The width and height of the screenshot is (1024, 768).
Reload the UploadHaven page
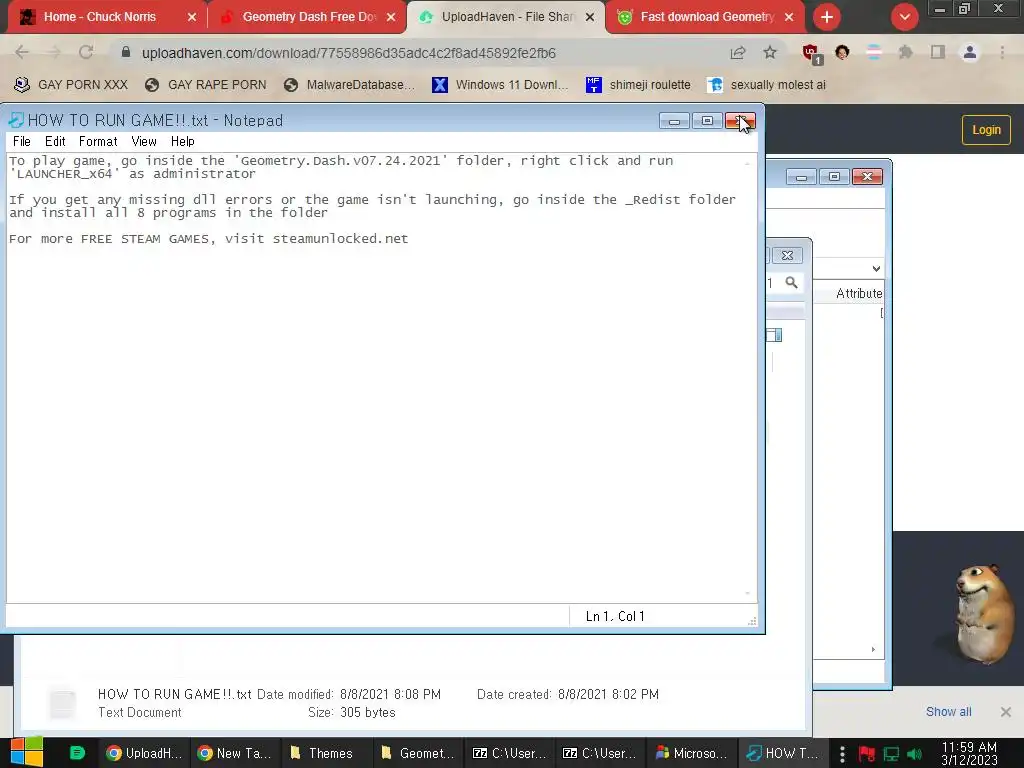click(86, 53)
